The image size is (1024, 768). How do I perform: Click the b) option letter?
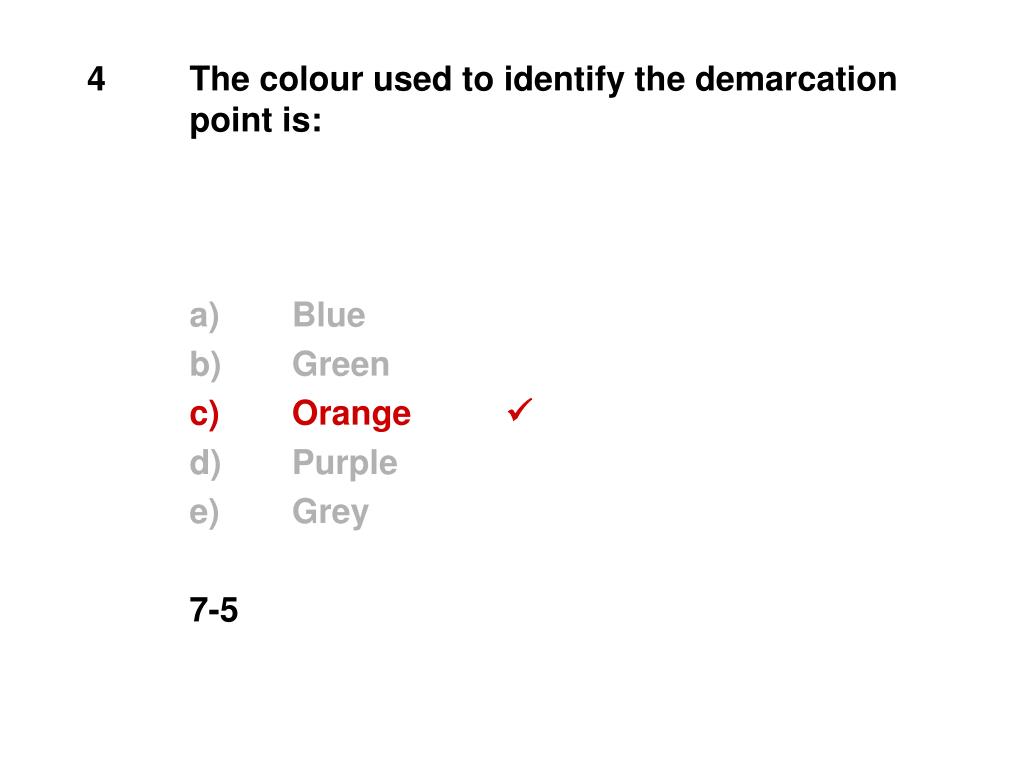205,365
